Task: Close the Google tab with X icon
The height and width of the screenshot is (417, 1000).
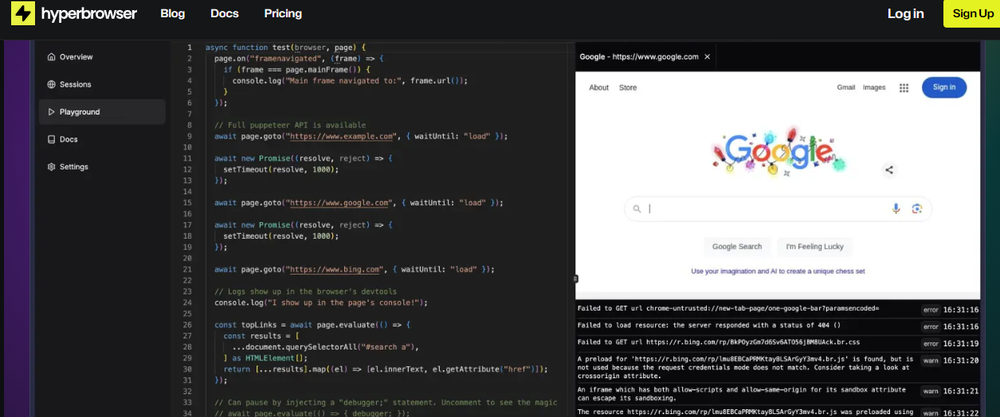Action: click(707, 57)
